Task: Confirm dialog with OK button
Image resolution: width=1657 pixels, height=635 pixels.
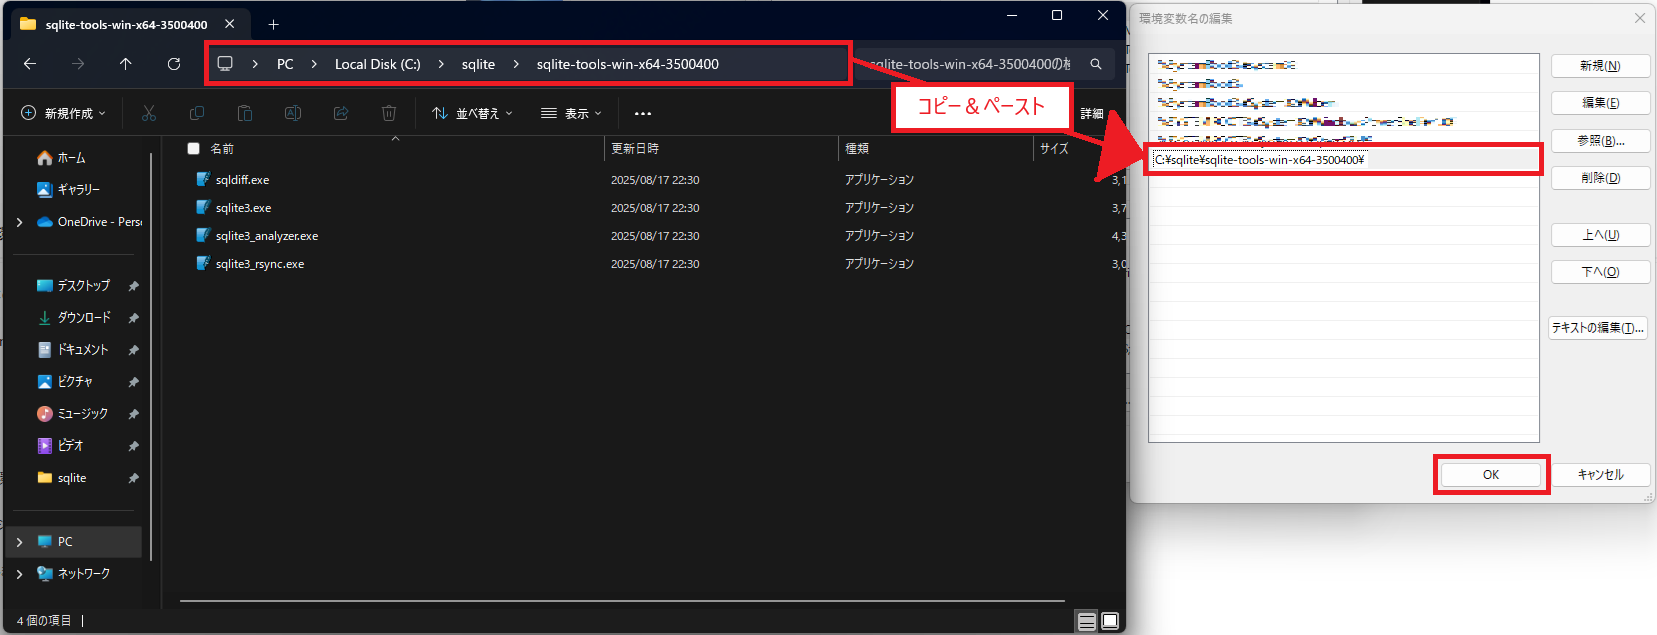Action: coord(1491,475)
